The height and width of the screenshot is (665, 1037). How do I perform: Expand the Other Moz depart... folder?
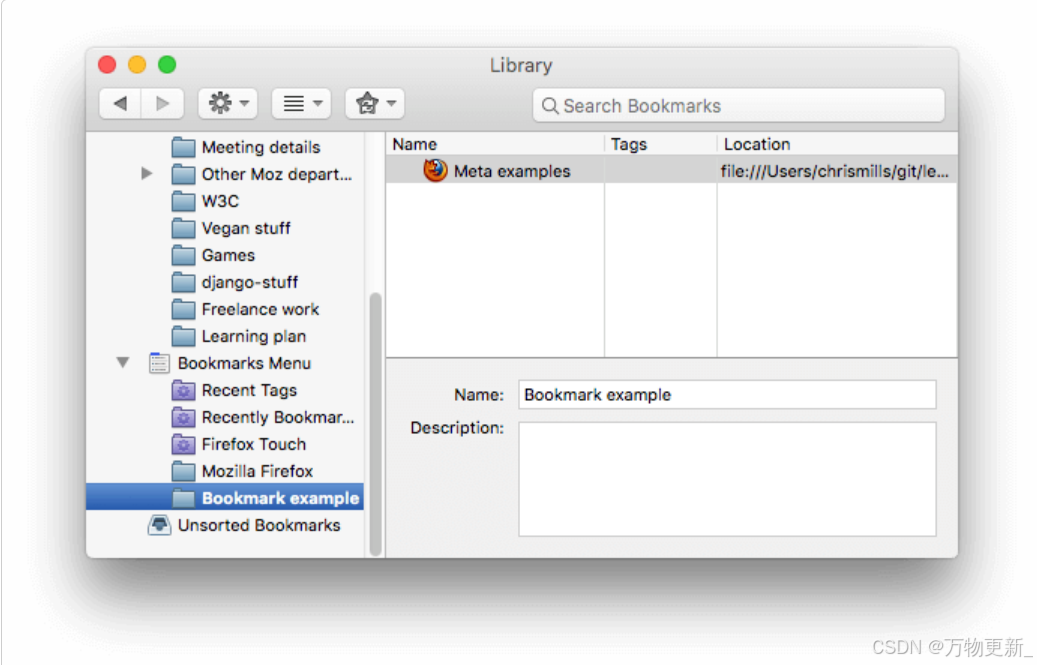click(x=147, y=174)
